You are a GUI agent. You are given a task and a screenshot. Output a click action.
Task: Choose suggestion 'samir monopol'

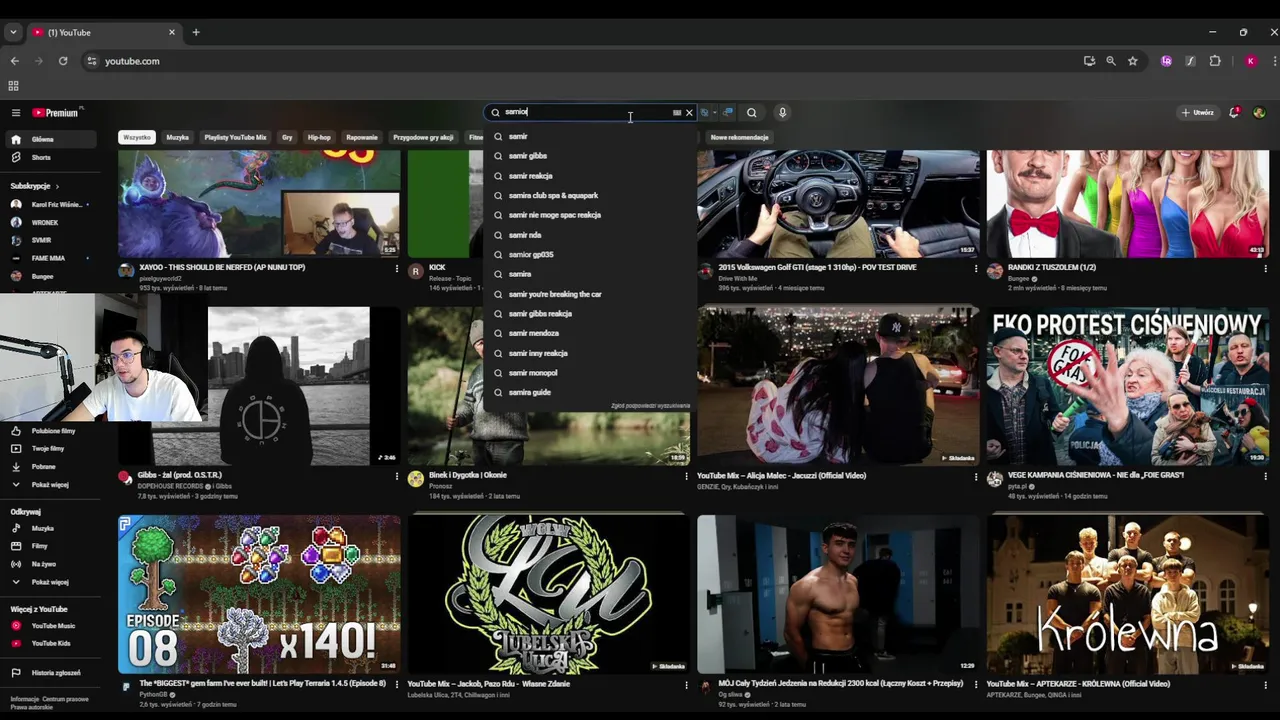(590, 373)
